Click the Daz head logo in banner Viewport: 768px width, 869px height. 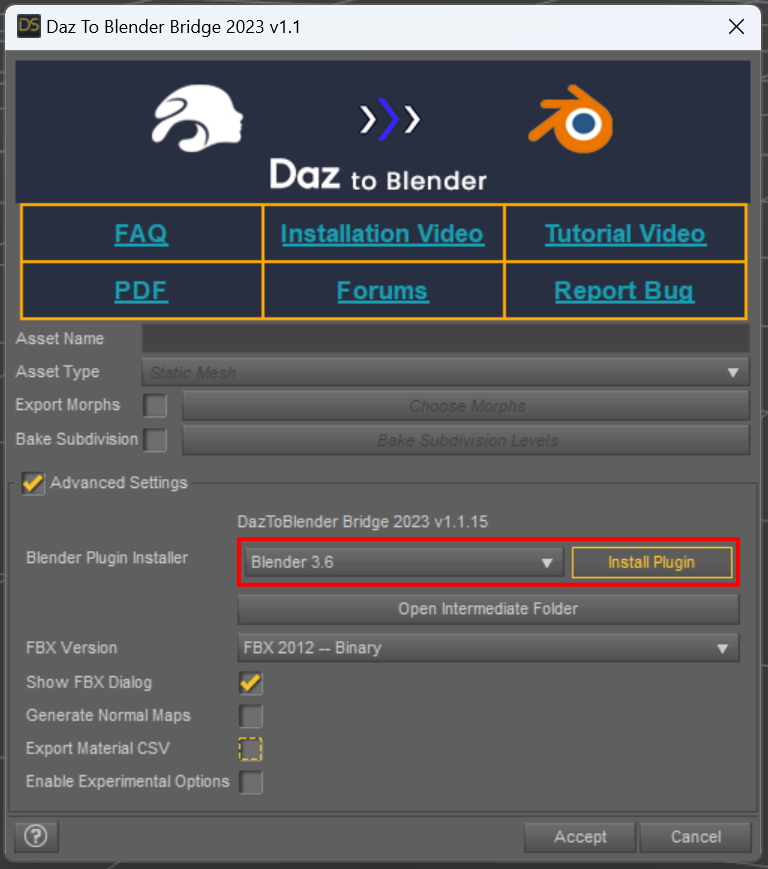(198, 118)
